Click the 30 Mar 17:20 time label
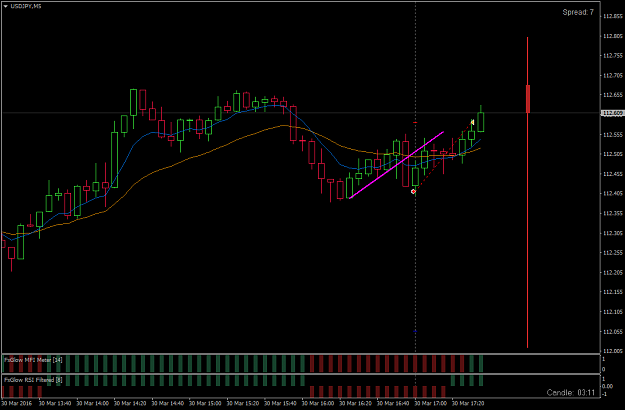The width and height of the screenshot is (625, 410). [468, 403]
